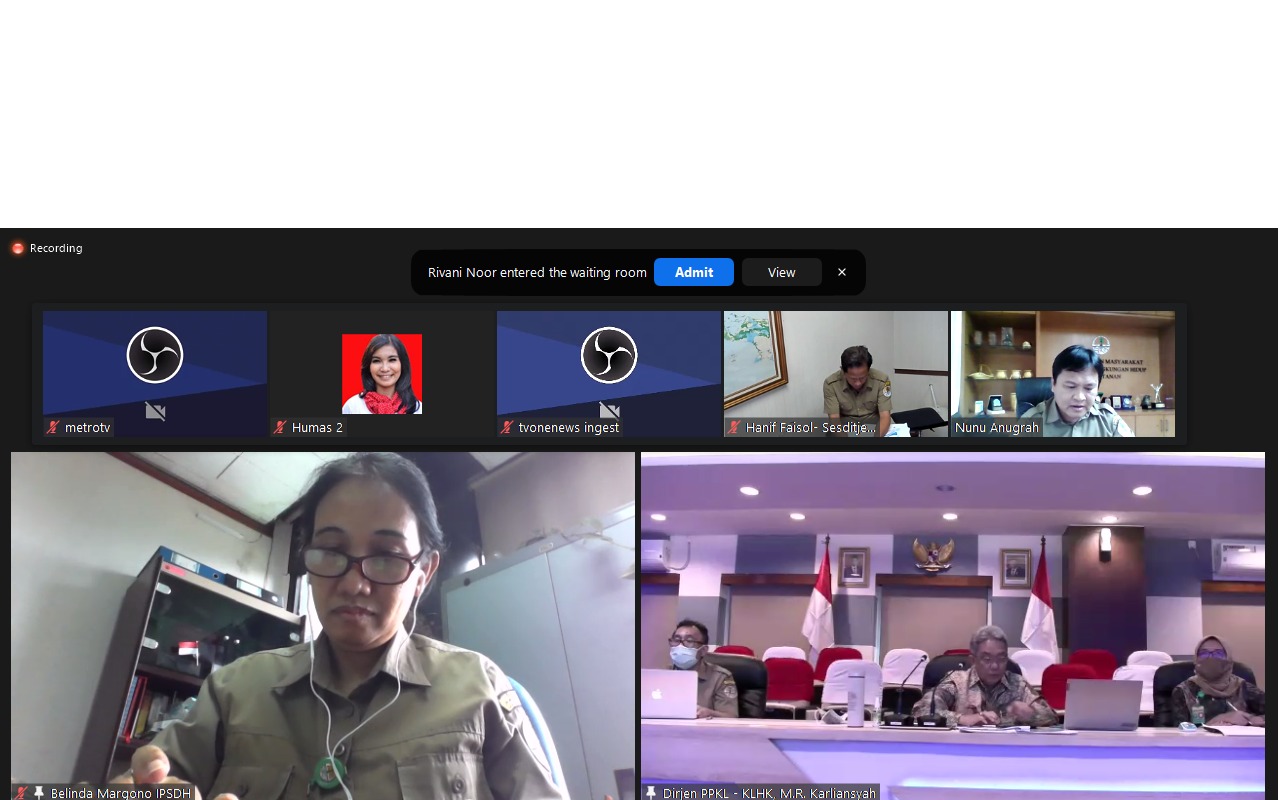The height and width of the screenshot is (800, 1280).
Task: Select the Humas 2 profile picture thumbnail
Action: [x=382, y=373]
